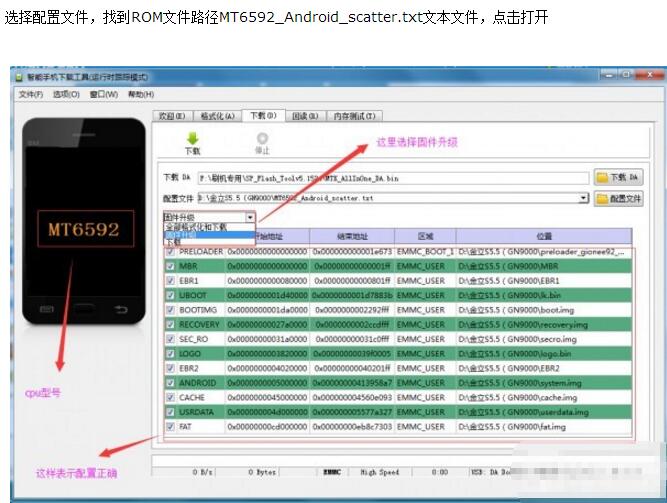Click the logo.bin location cell
This screenshot has height=503, width=667.
pos(544,353)
